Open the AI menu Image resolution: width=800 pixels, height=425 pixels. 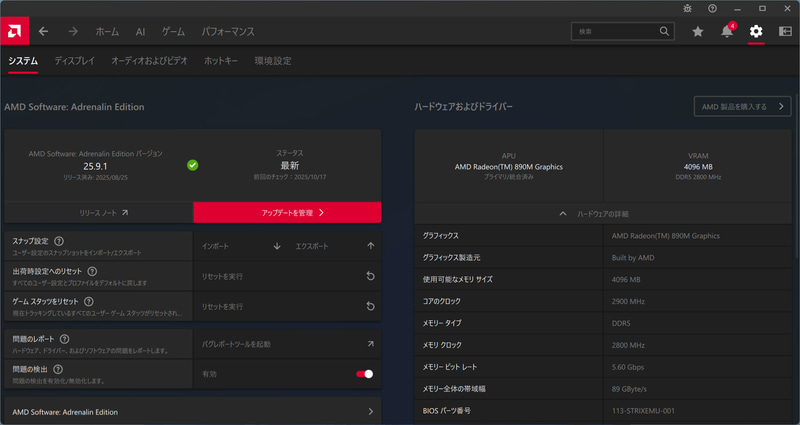point(140,32)
